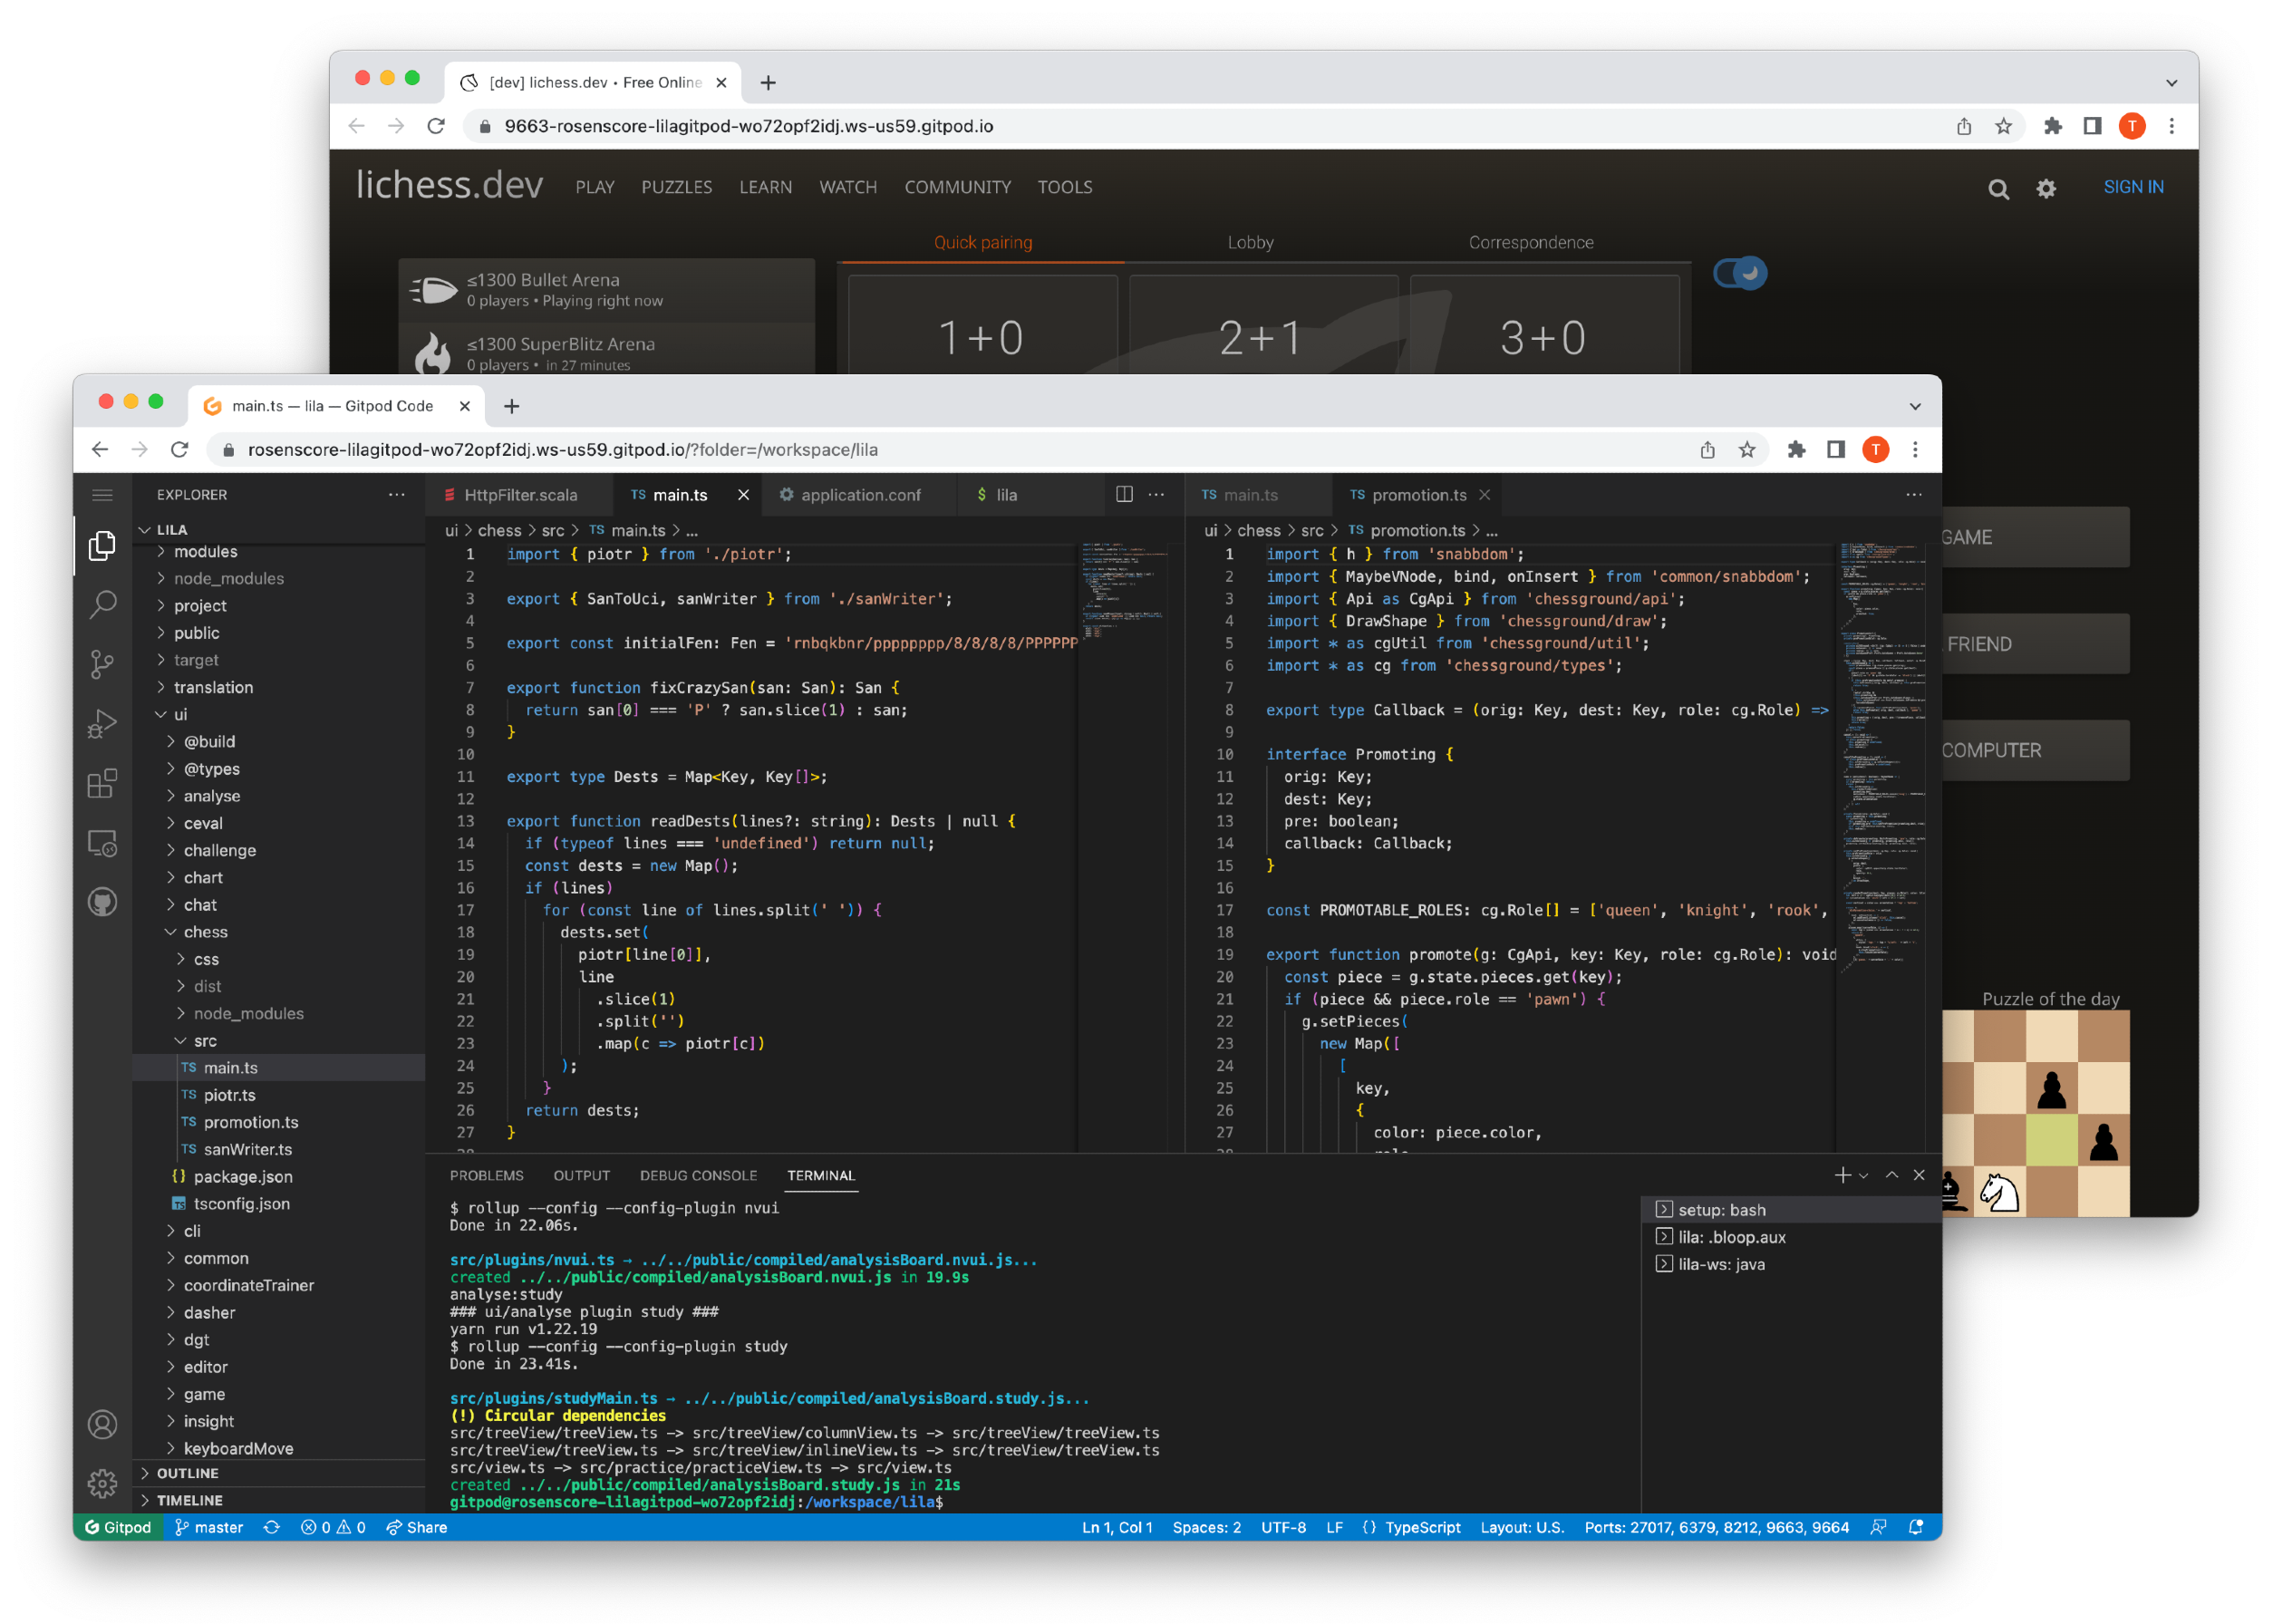Image resolution: width=2273 pixels, height=1624 pixels.
Task: Click the left editor minimap
Action: [x=1122, y=590]
